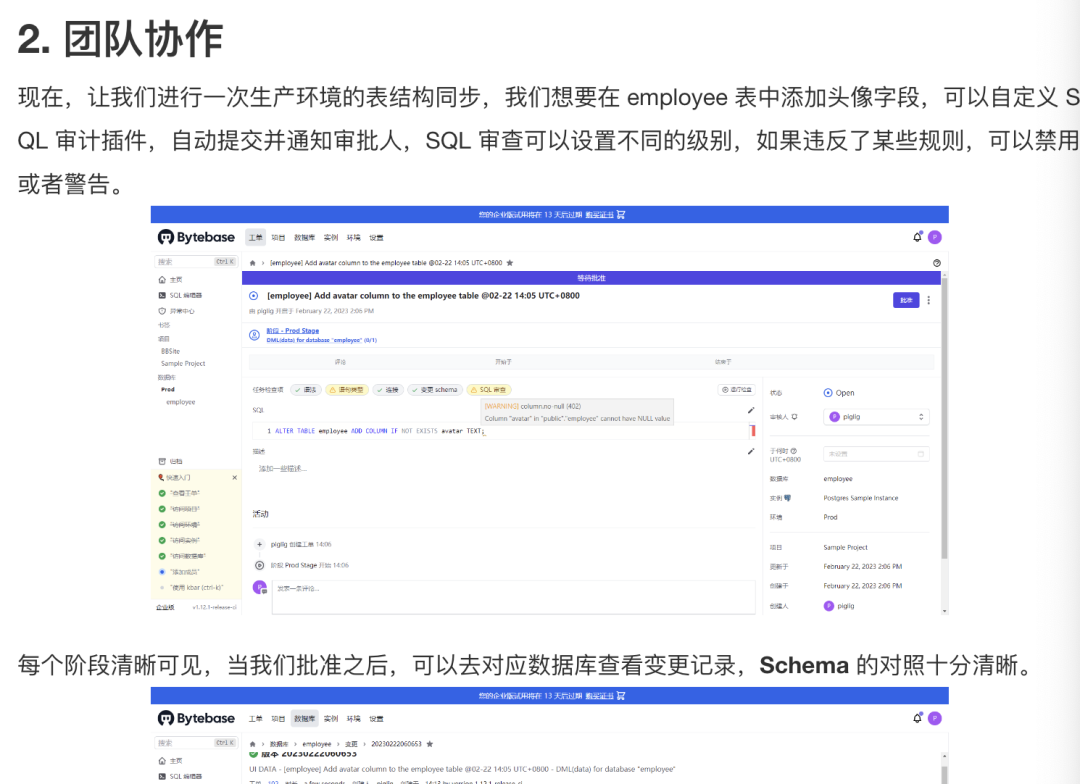This screenshot has width=1080, height=784.
Task: Click employee in the lower screenshot breadcrumb
Action: coord(317,744)
